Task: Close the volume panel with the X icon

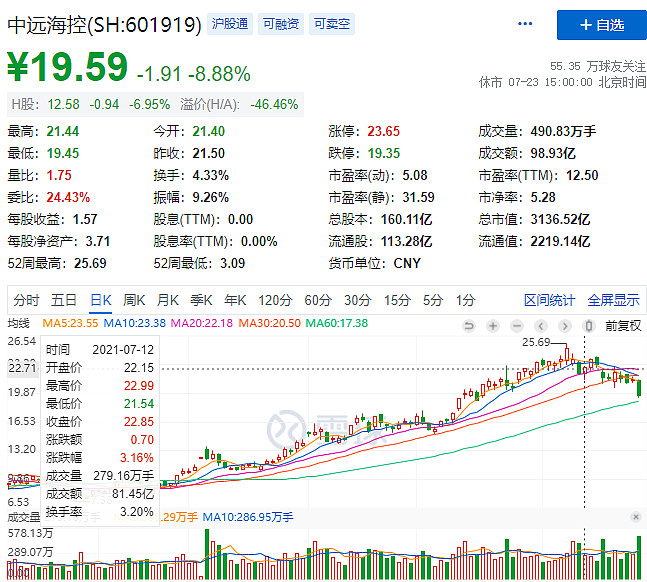Action: 636,517
